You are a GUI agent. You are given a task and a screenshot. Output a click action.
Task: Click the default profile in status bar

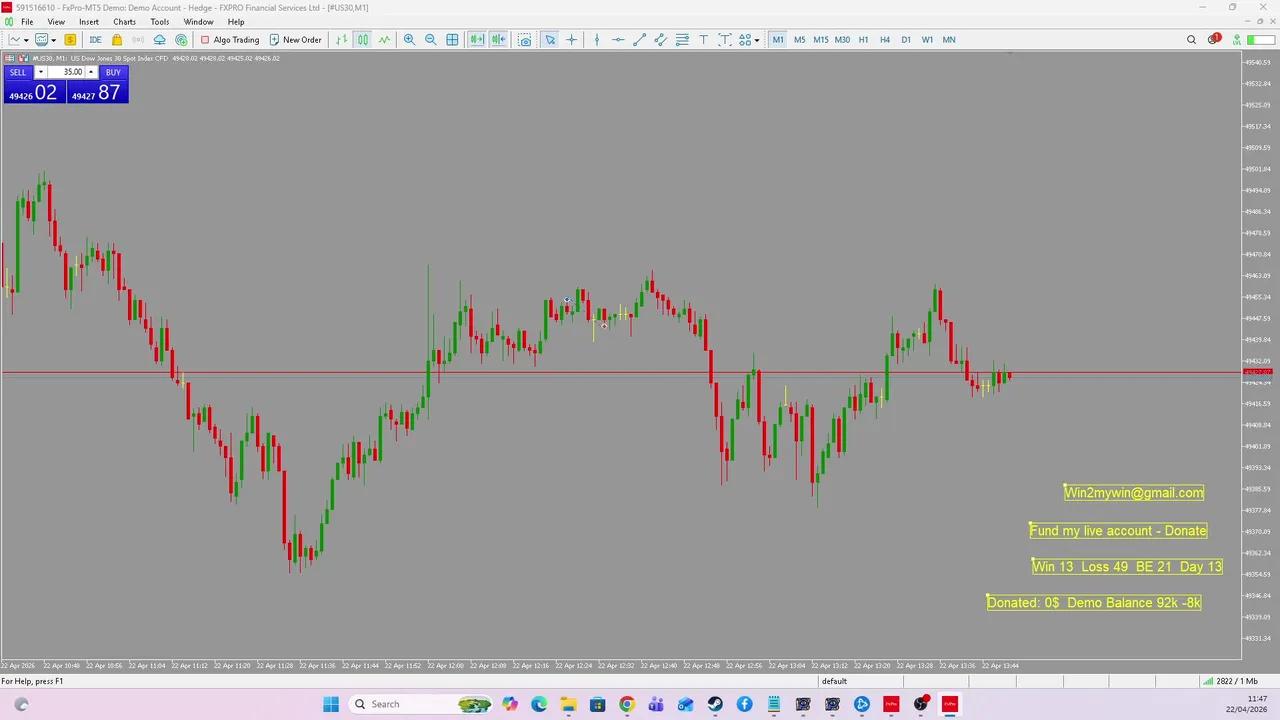(834, 681)
